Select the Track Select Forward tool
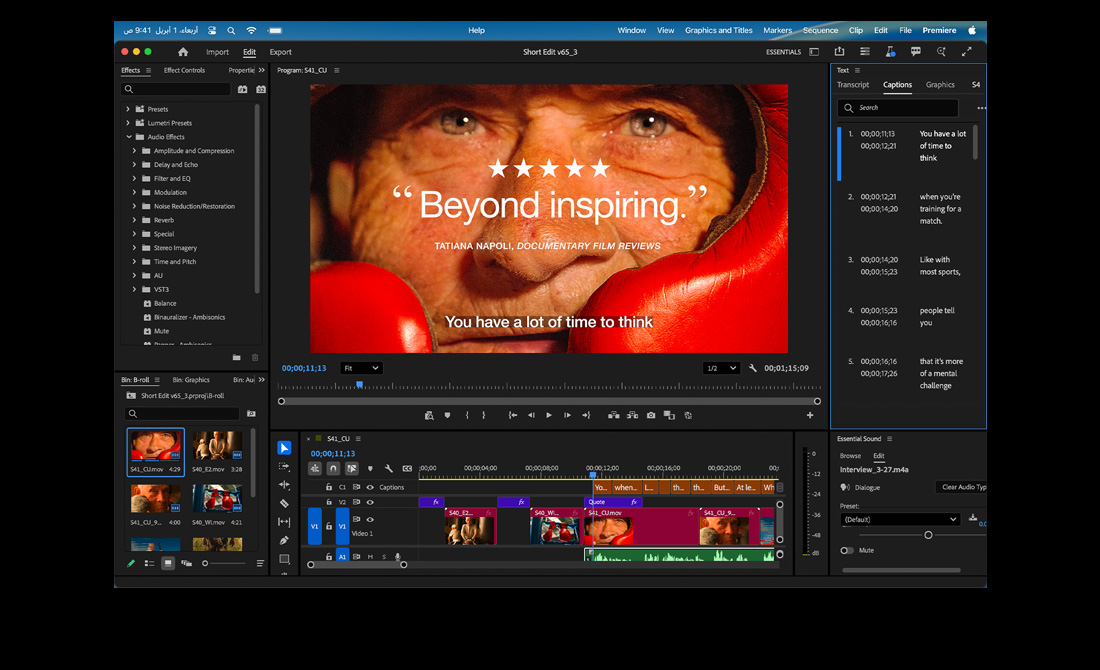 [284, 467]
